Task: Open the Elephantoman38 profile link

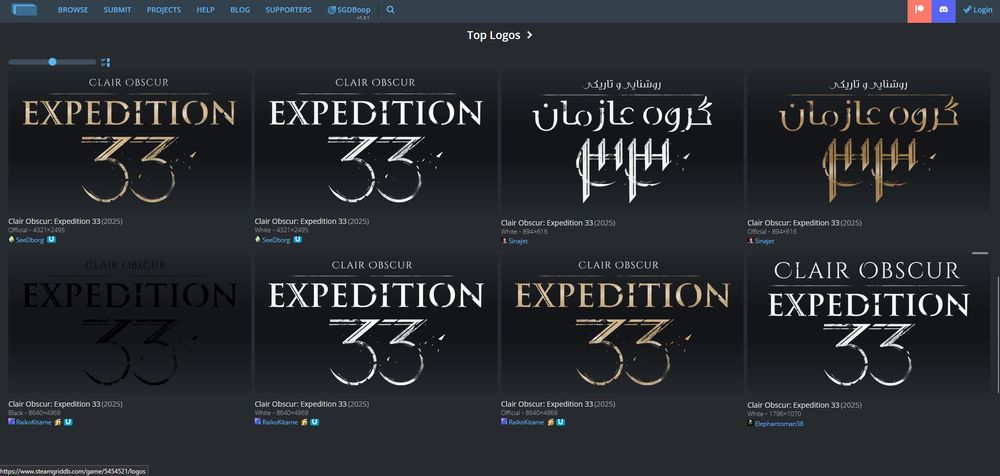Action: pos(779,424)
